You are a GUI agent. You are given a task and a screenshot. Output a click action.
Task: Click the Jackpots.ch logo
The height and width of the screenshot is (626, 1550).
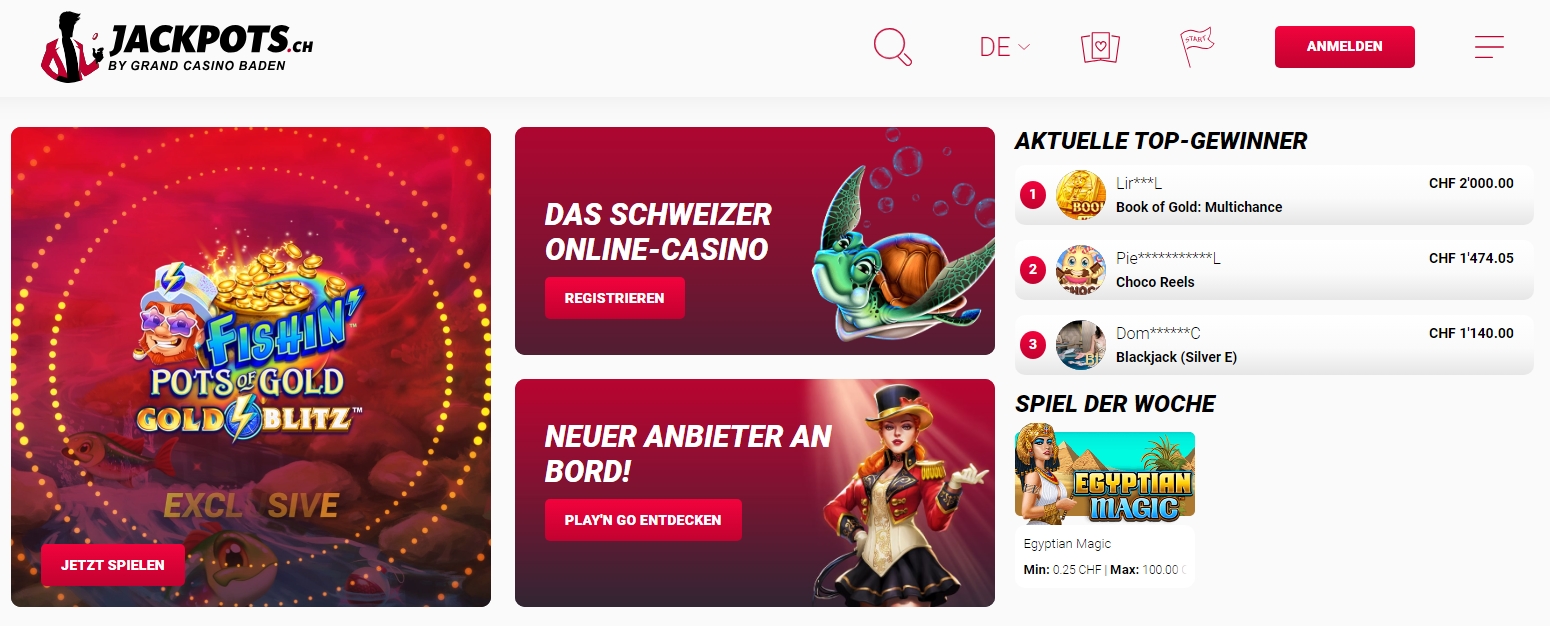pos(177,47)
